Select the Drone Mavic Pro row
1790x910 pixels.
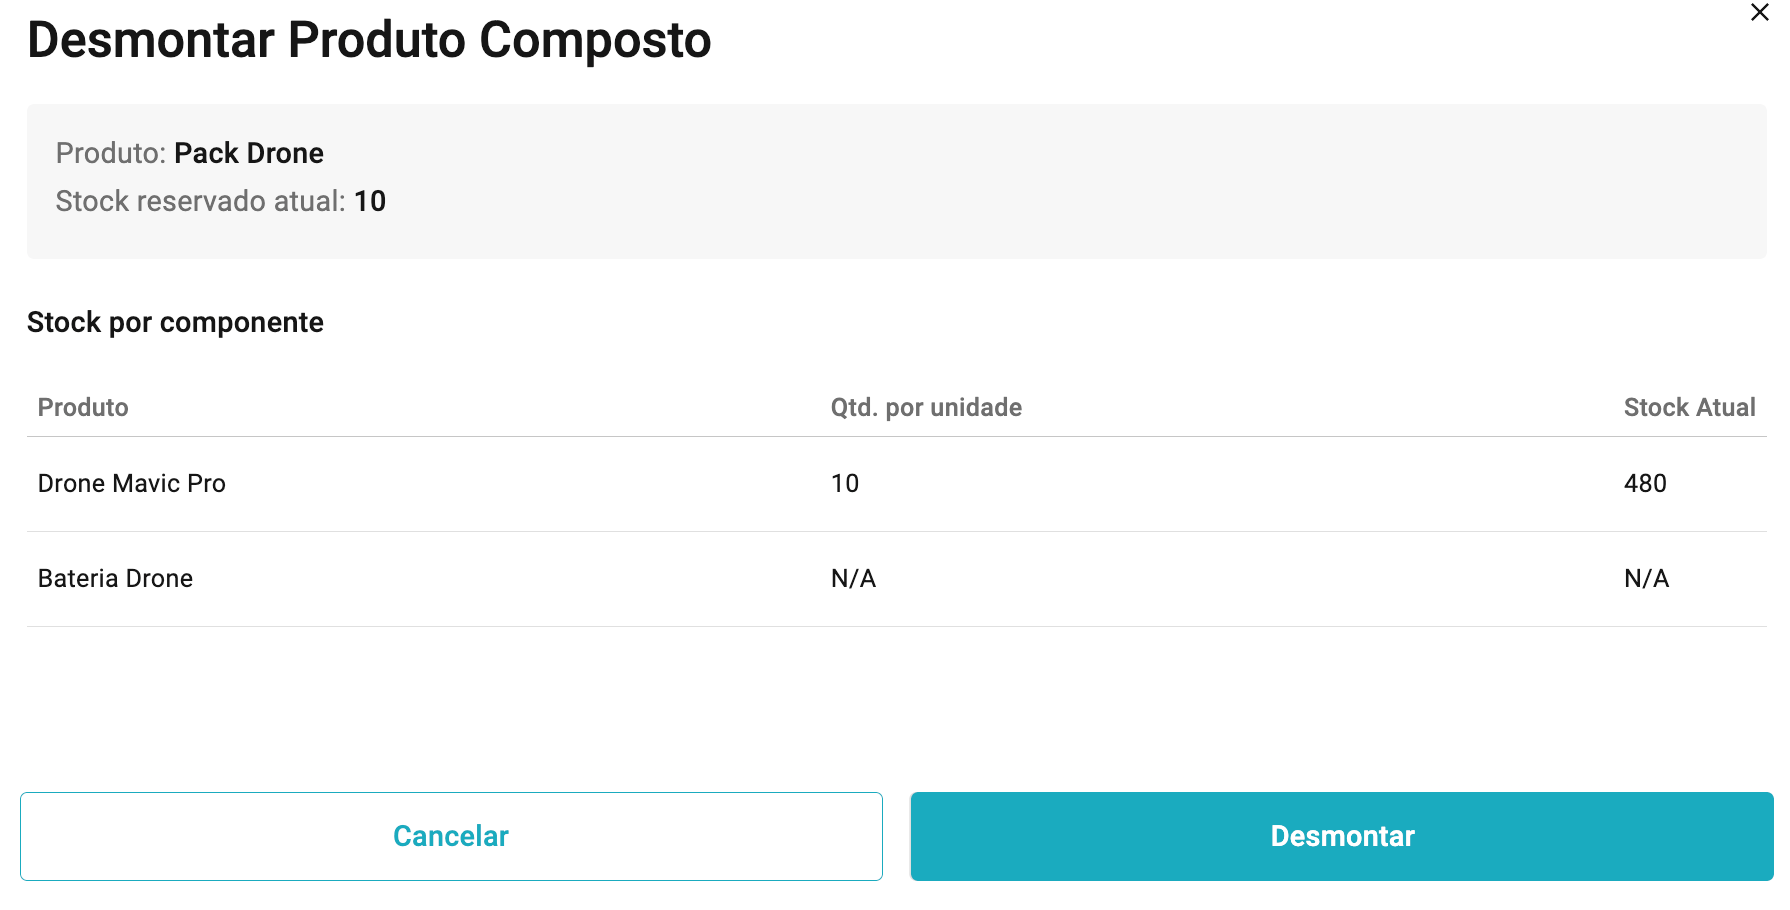tap(897, 484)
